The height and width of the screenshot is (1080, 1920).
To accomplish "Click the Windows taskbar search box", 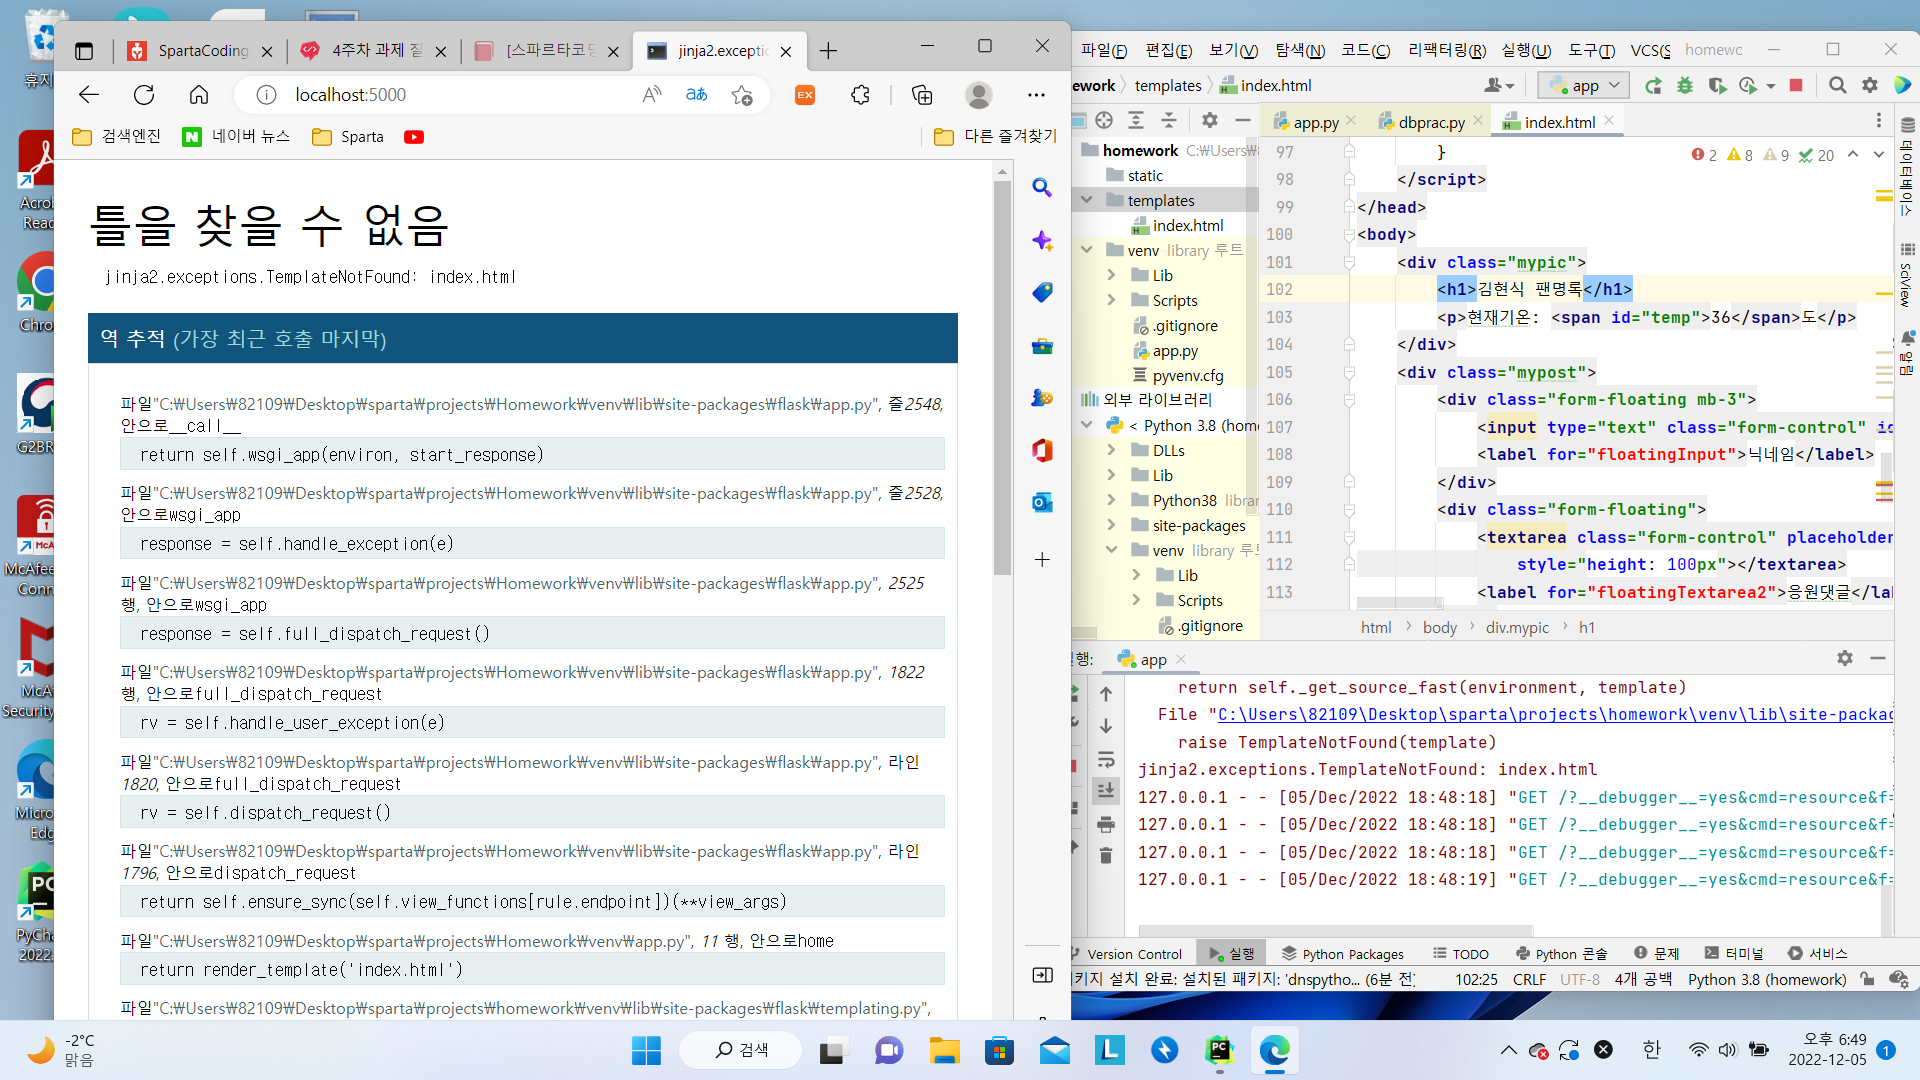I will [741, 1050].
